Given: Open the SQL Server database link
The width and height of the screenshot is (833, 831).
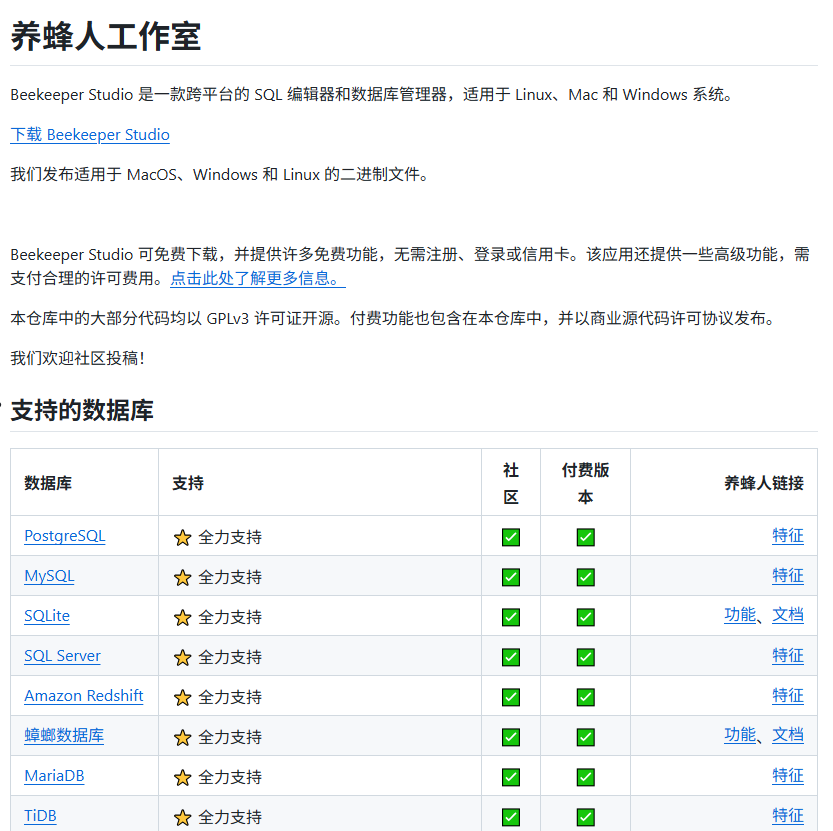Looking at the screenshot, I should click(62, 656).
